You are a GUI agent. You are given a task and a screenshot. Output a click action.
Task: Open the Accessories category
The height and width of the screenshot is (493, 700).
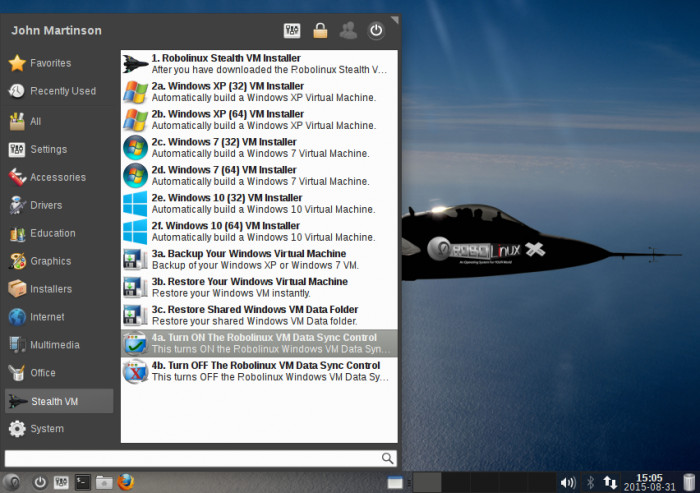58,177
